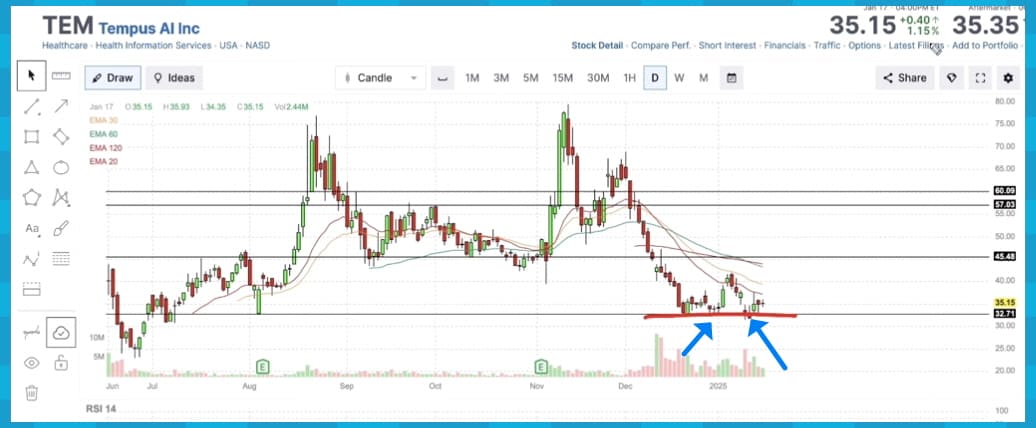Click the August earnings E marker
The height and width of the screenshot is (428, 1036).
point(262,367)
